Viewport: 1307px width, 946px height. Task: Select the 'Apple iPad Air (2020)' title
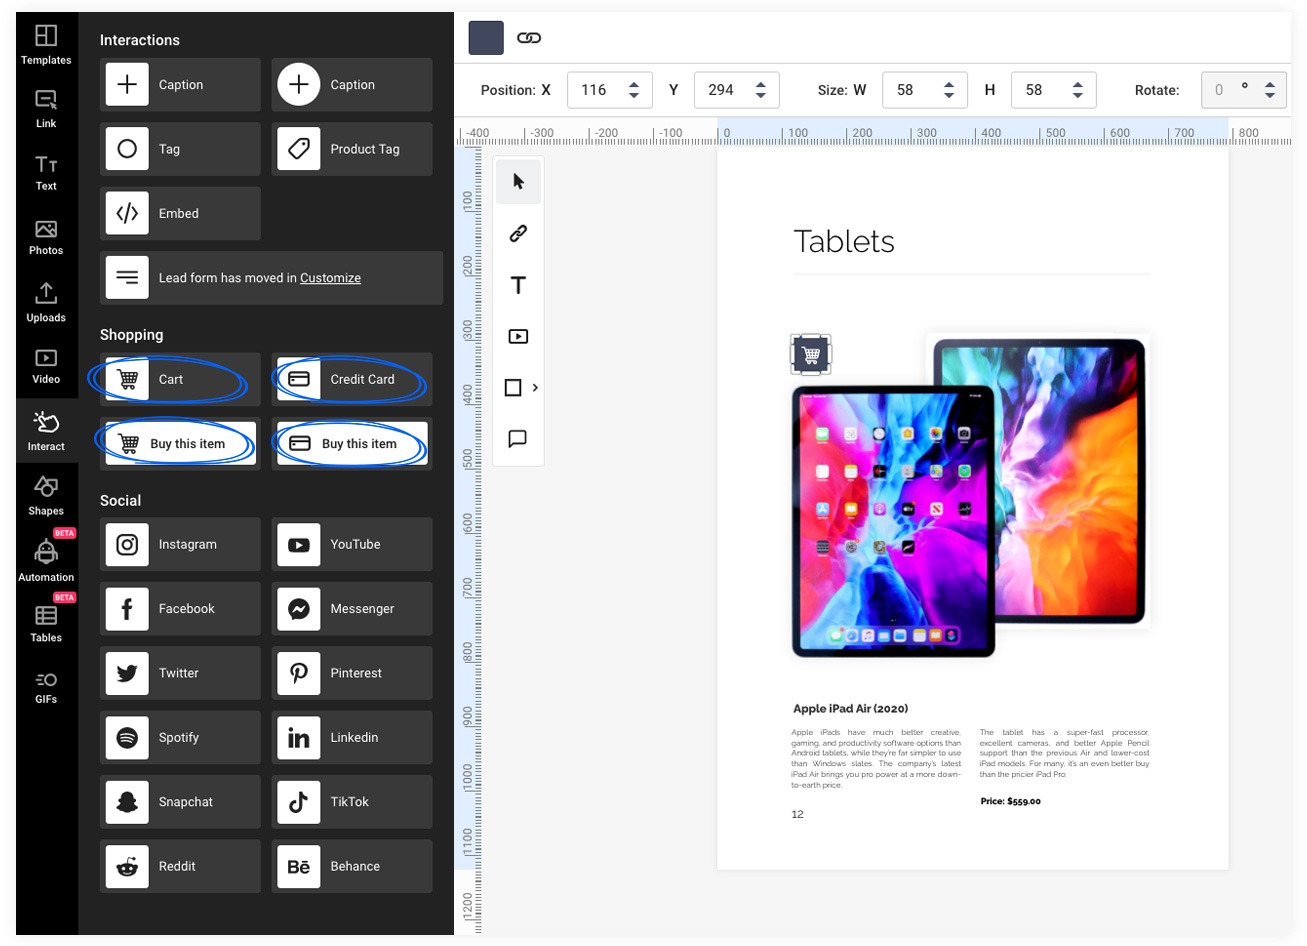851,708
